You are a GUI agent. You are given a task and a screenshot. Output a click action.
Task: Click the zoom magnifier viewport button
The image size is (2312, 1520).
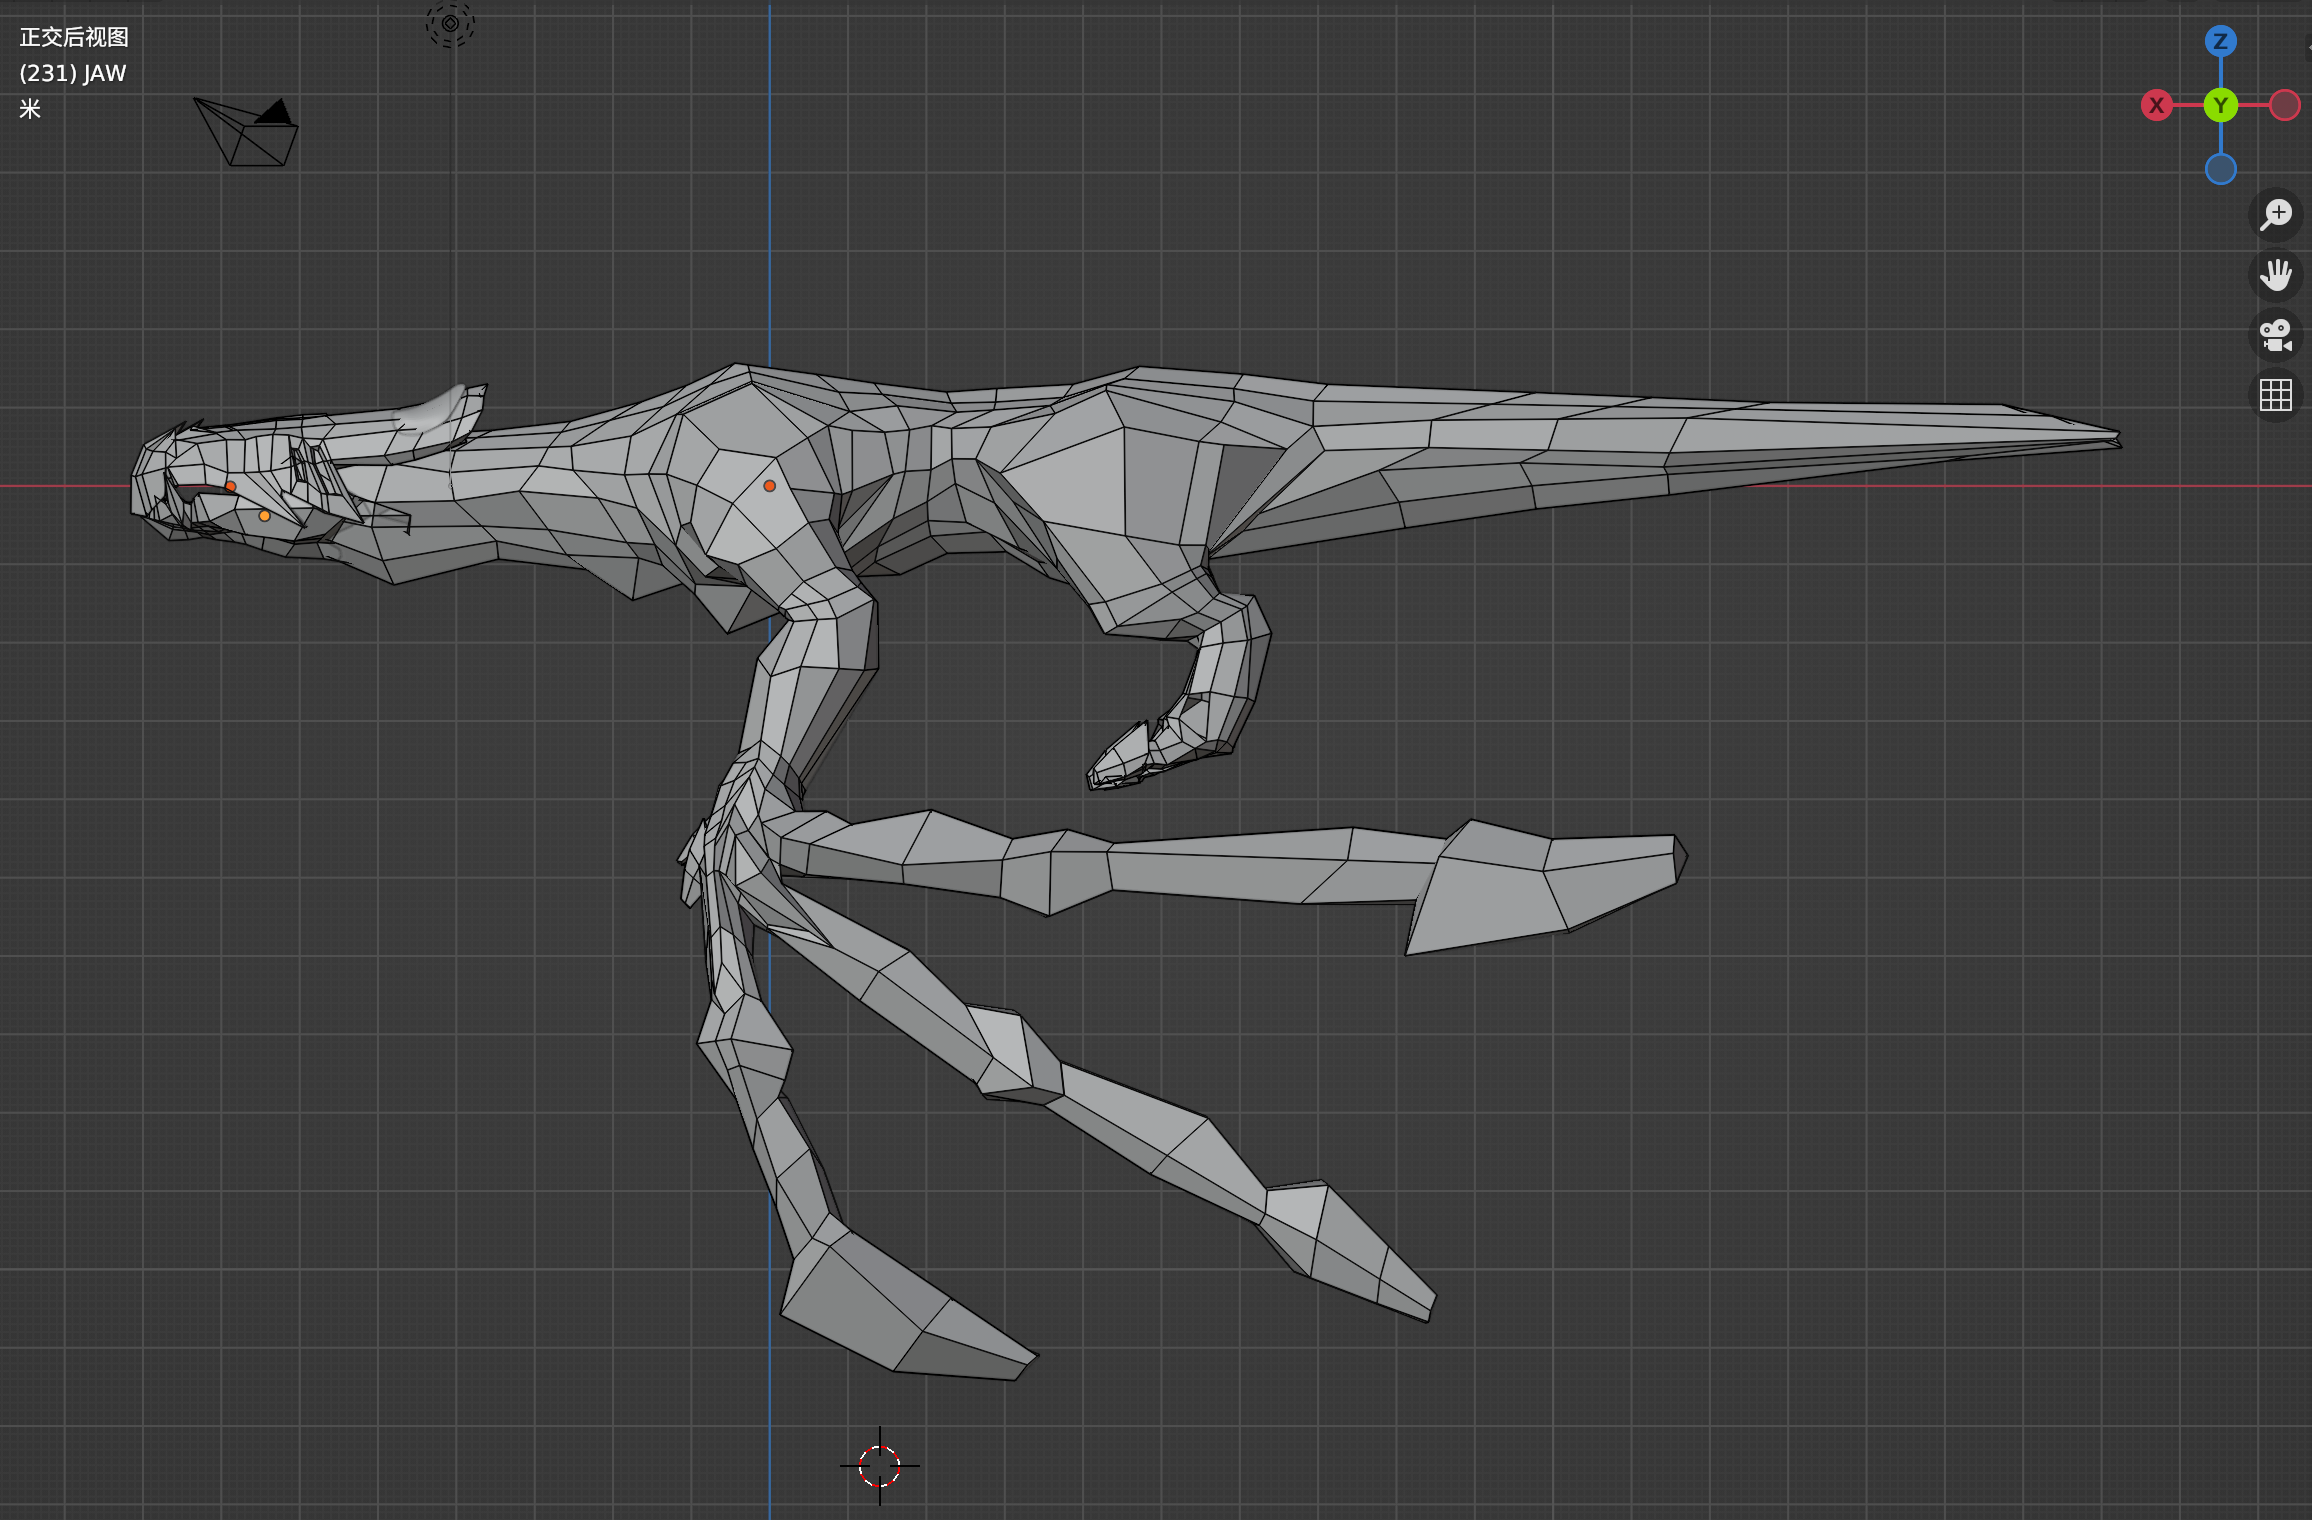[x=2275, y=214]
